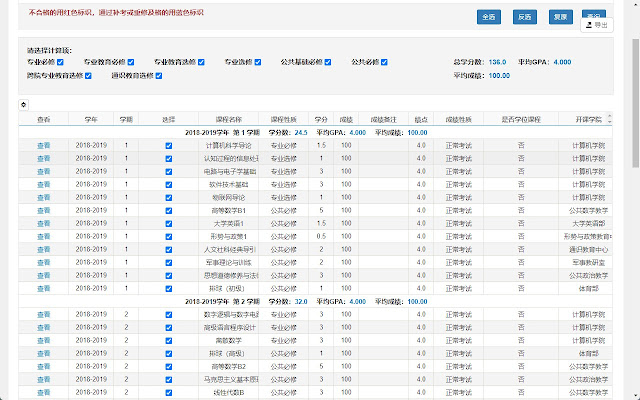Image resolution: width=640 pixels, height=400 pixels.
Task: Open 查看 link for 大学英语1
Action: (44, 223)
